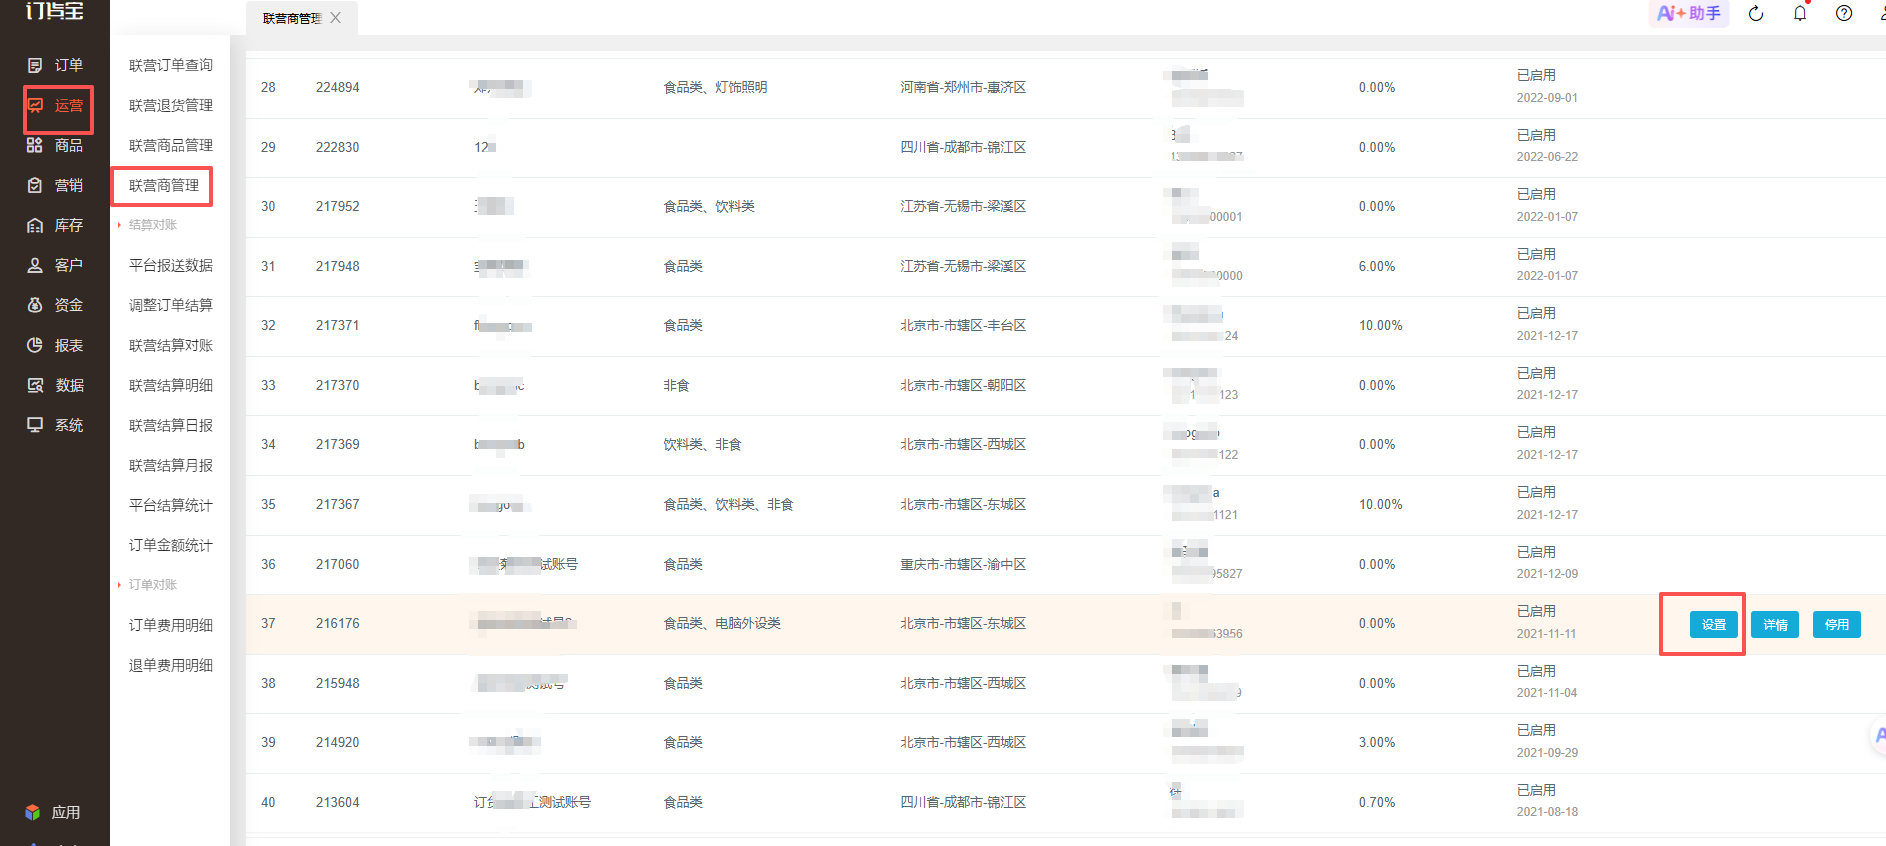Select the 运营 sidebar icon

point(35,105)
